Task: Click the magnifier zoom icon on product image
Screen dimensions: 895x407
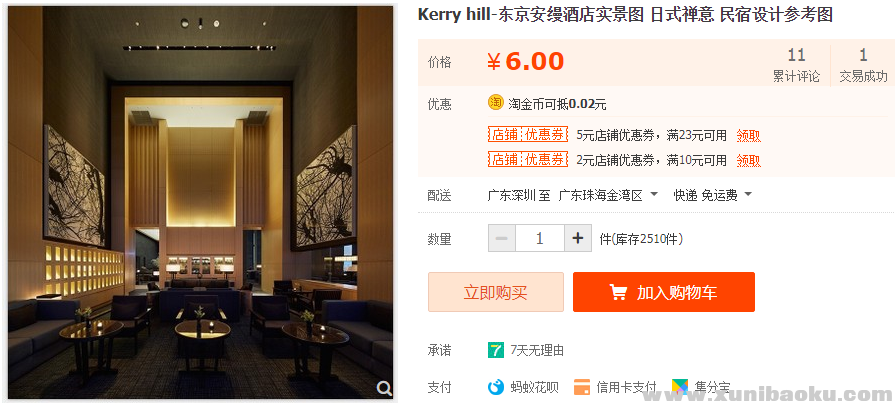Action: (384, 389)
